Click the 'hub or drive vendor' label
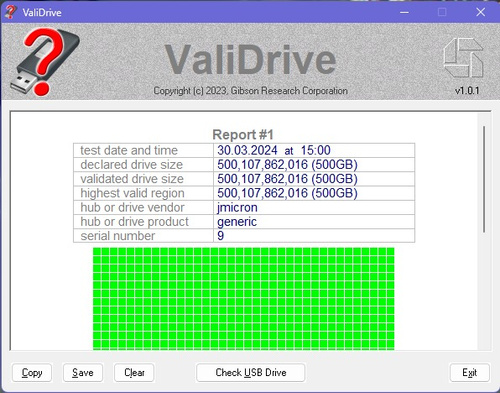The image size is (500, 393). coord(132,208)
